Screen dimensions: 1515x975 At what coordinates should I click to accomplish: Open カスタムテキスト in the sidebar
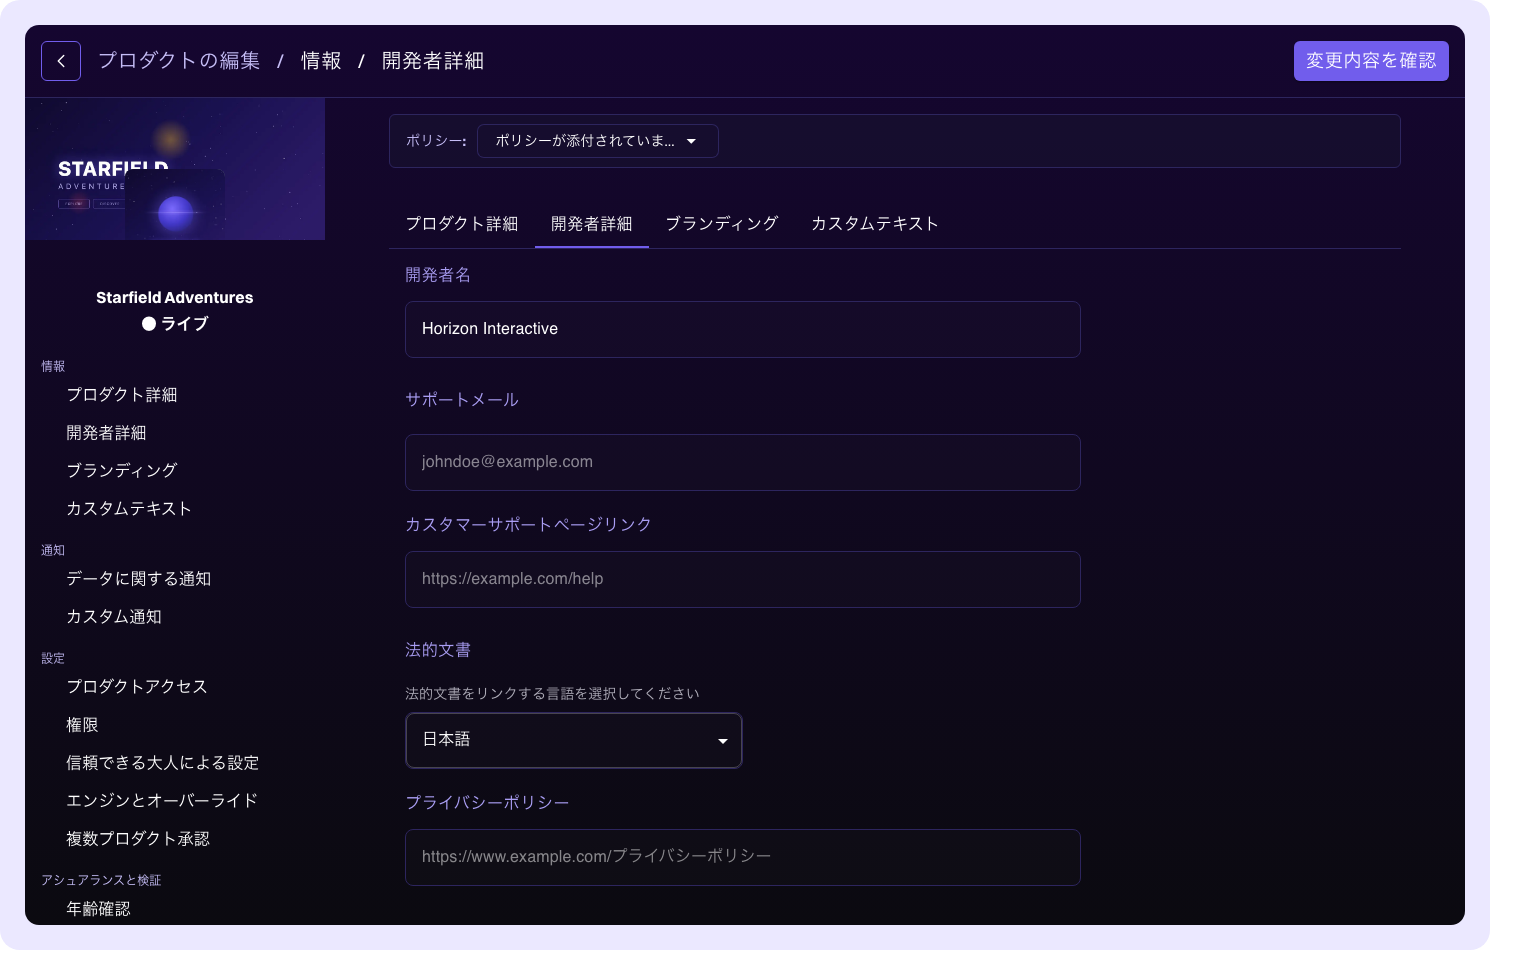click(129, 508)
